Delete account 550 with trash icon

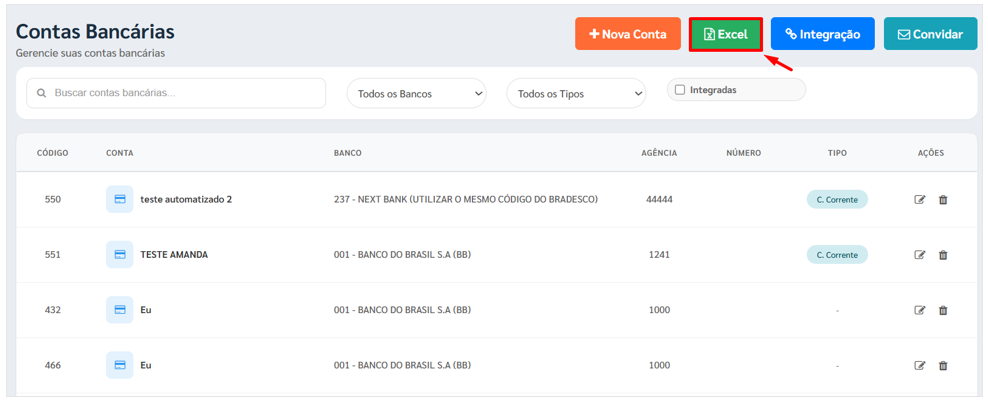coord(943,200)
